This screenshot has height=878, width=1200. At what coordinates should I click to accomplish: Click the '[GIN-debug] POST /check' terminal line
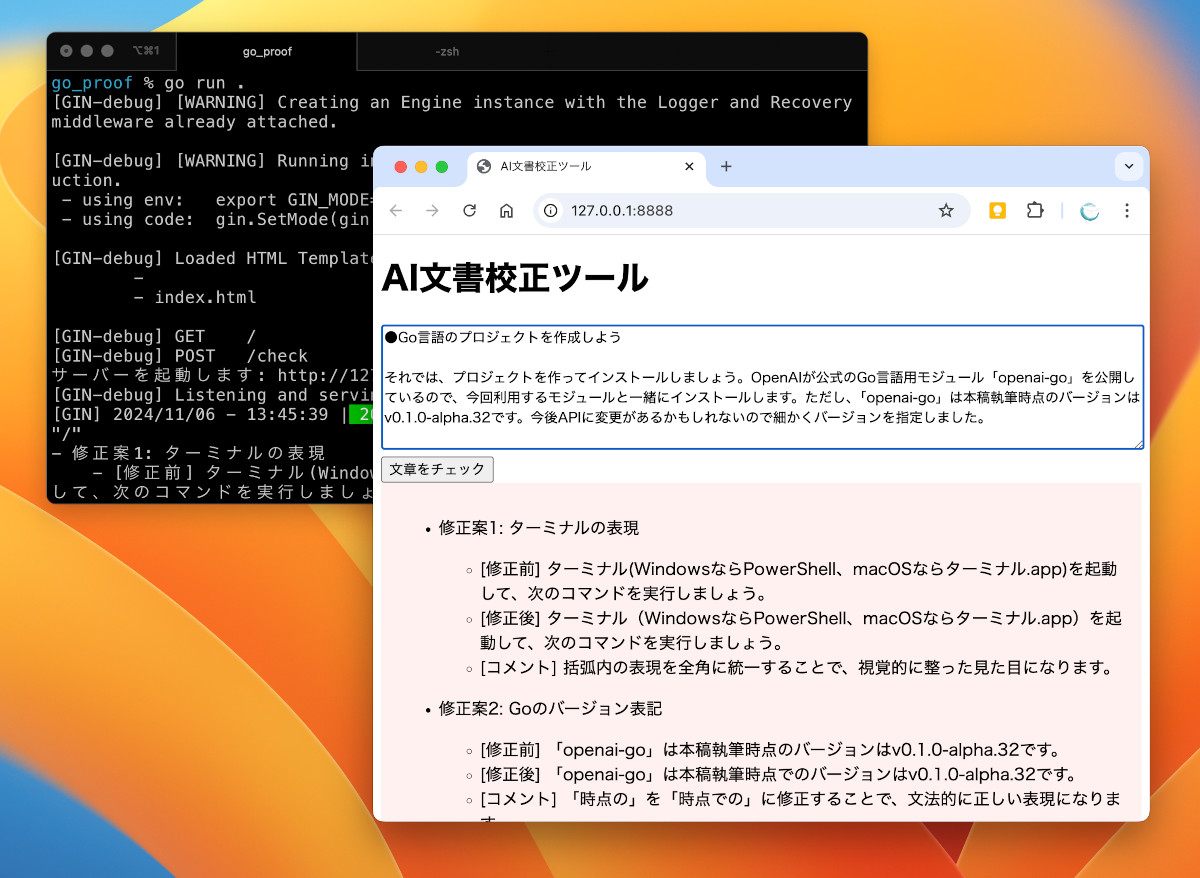point(180,356)
